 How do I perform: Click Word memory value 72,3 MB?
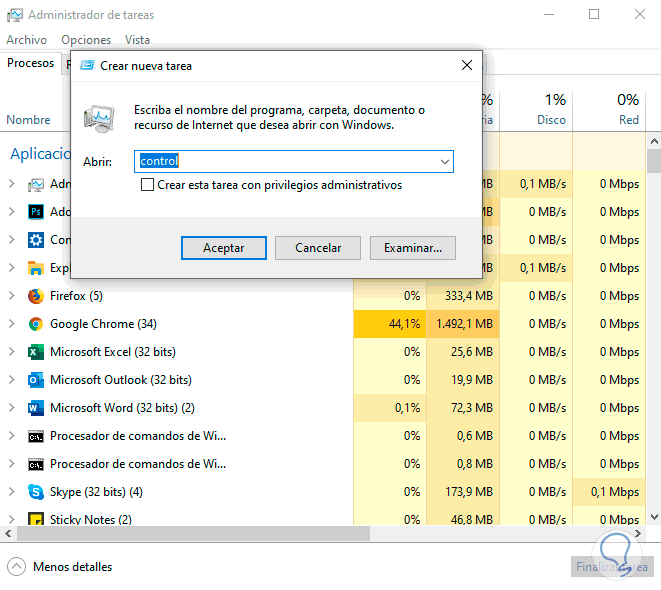click(x=472, y=408)
